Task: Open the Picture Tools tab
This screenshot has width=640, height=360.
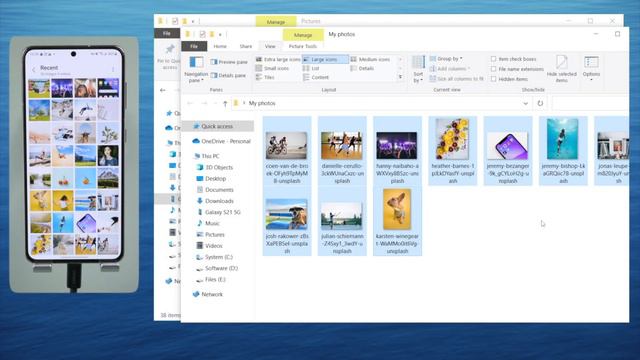Action: coord(302,47)
